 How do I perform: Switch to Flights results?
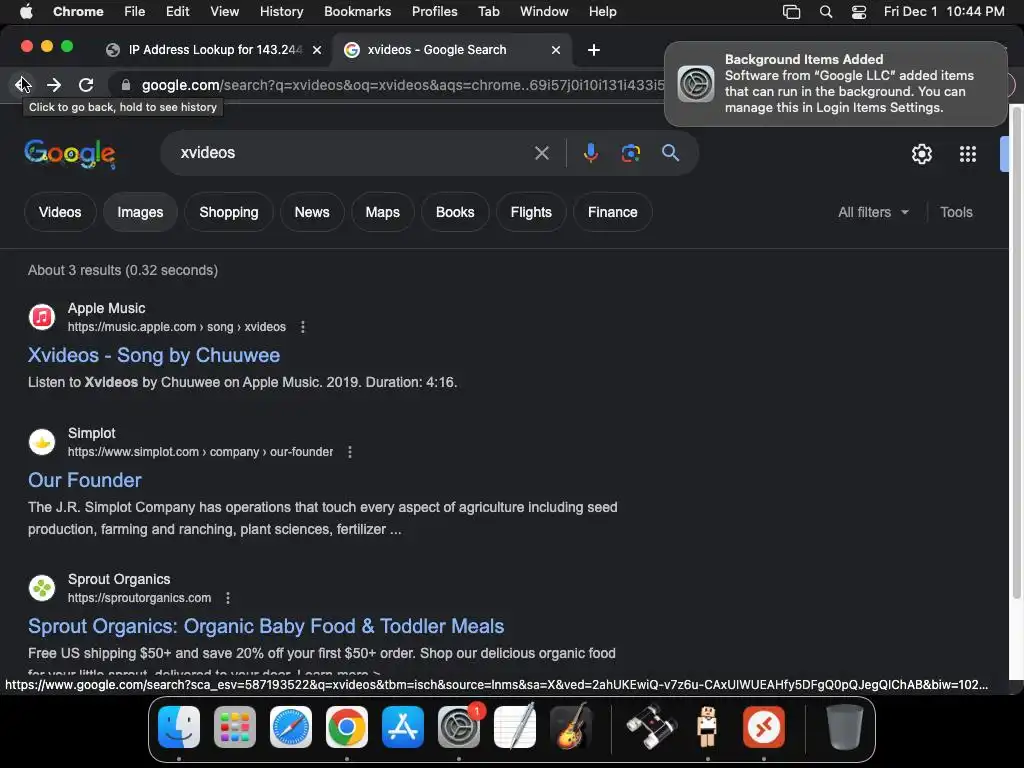(531, 212)
